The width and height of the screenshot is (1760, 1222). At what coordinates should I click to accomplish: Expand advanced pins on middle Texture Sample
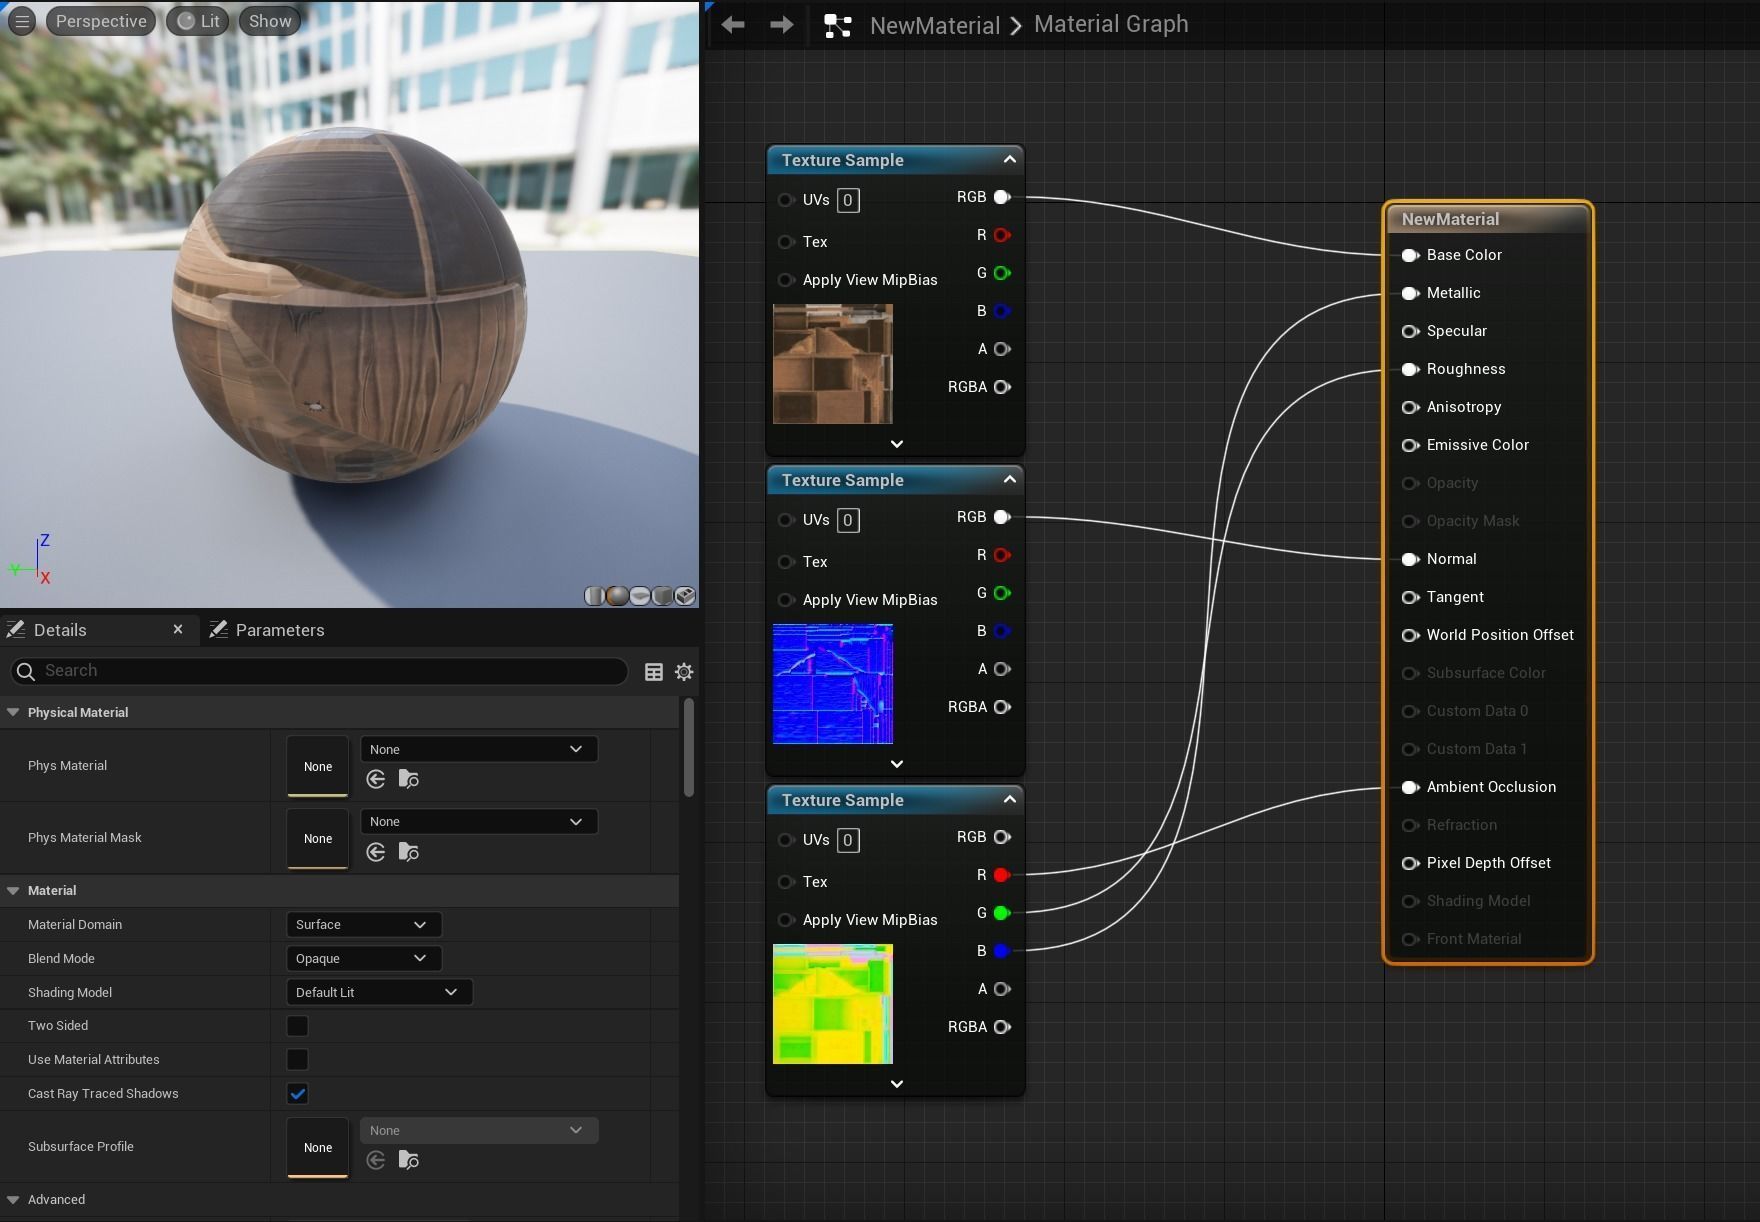point(896,764)
